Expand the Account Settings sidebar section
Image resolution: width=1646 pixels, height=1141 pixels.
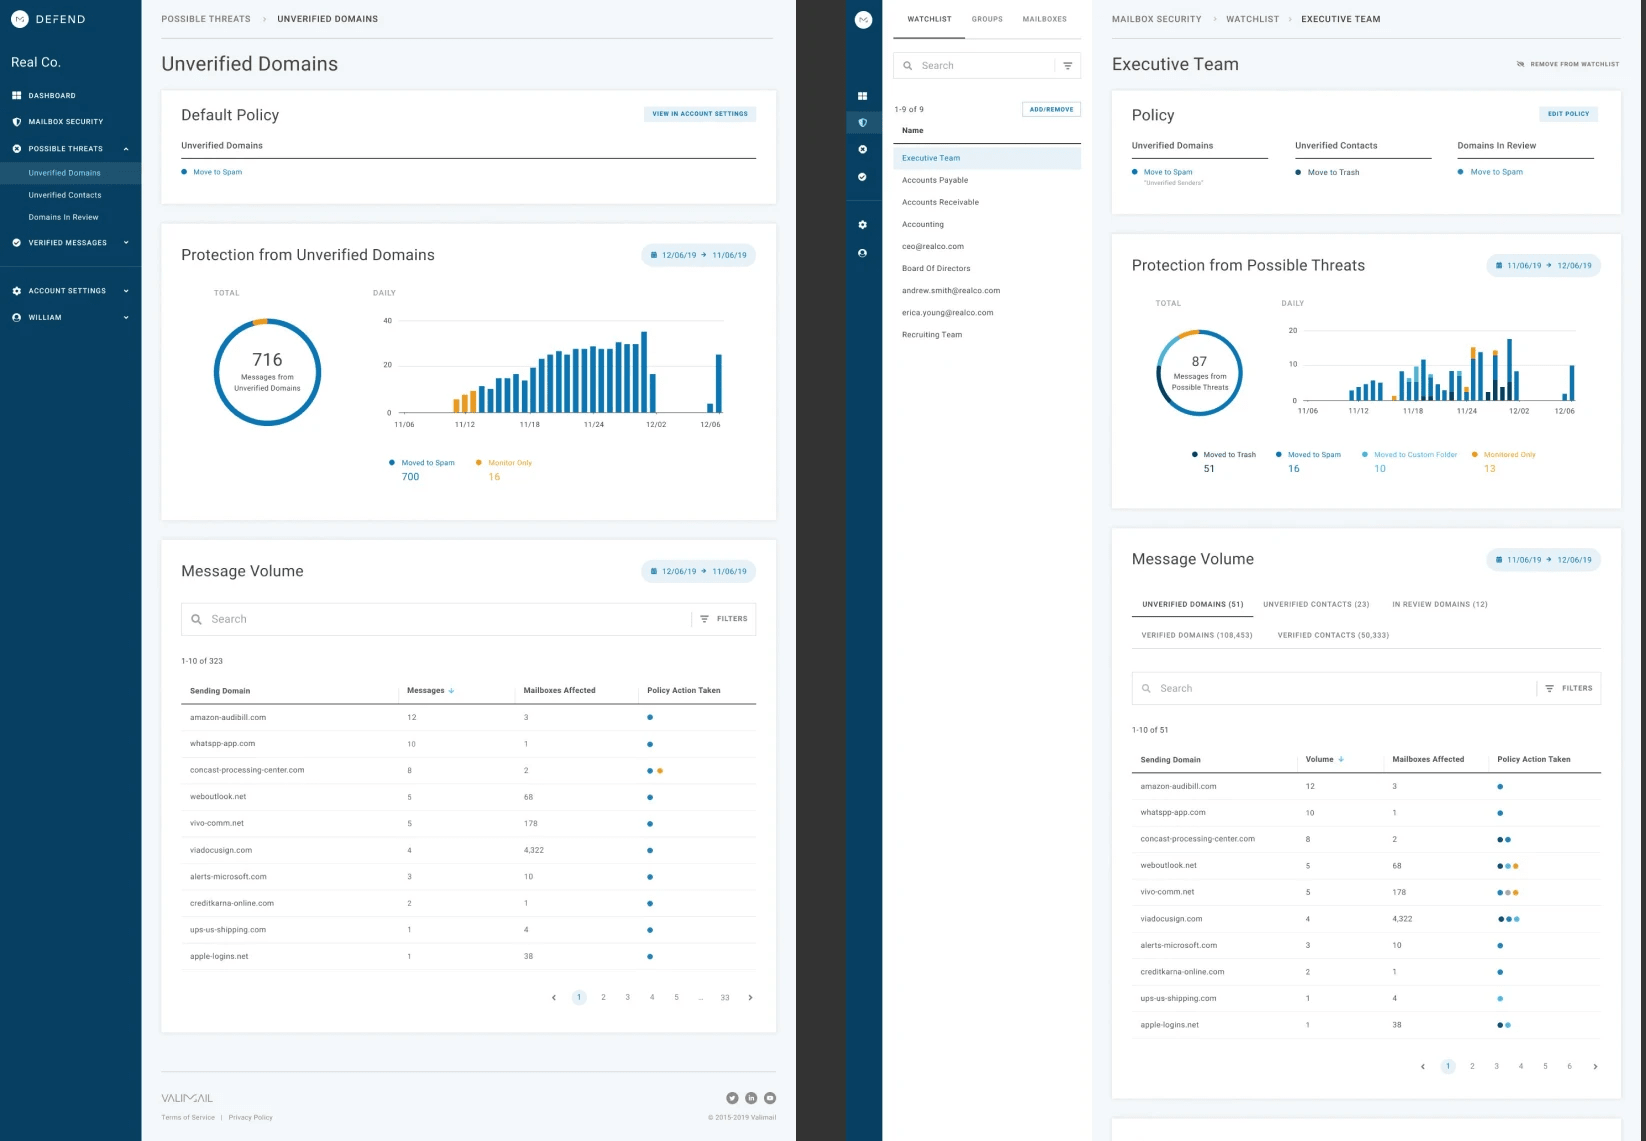pos(126,291)
